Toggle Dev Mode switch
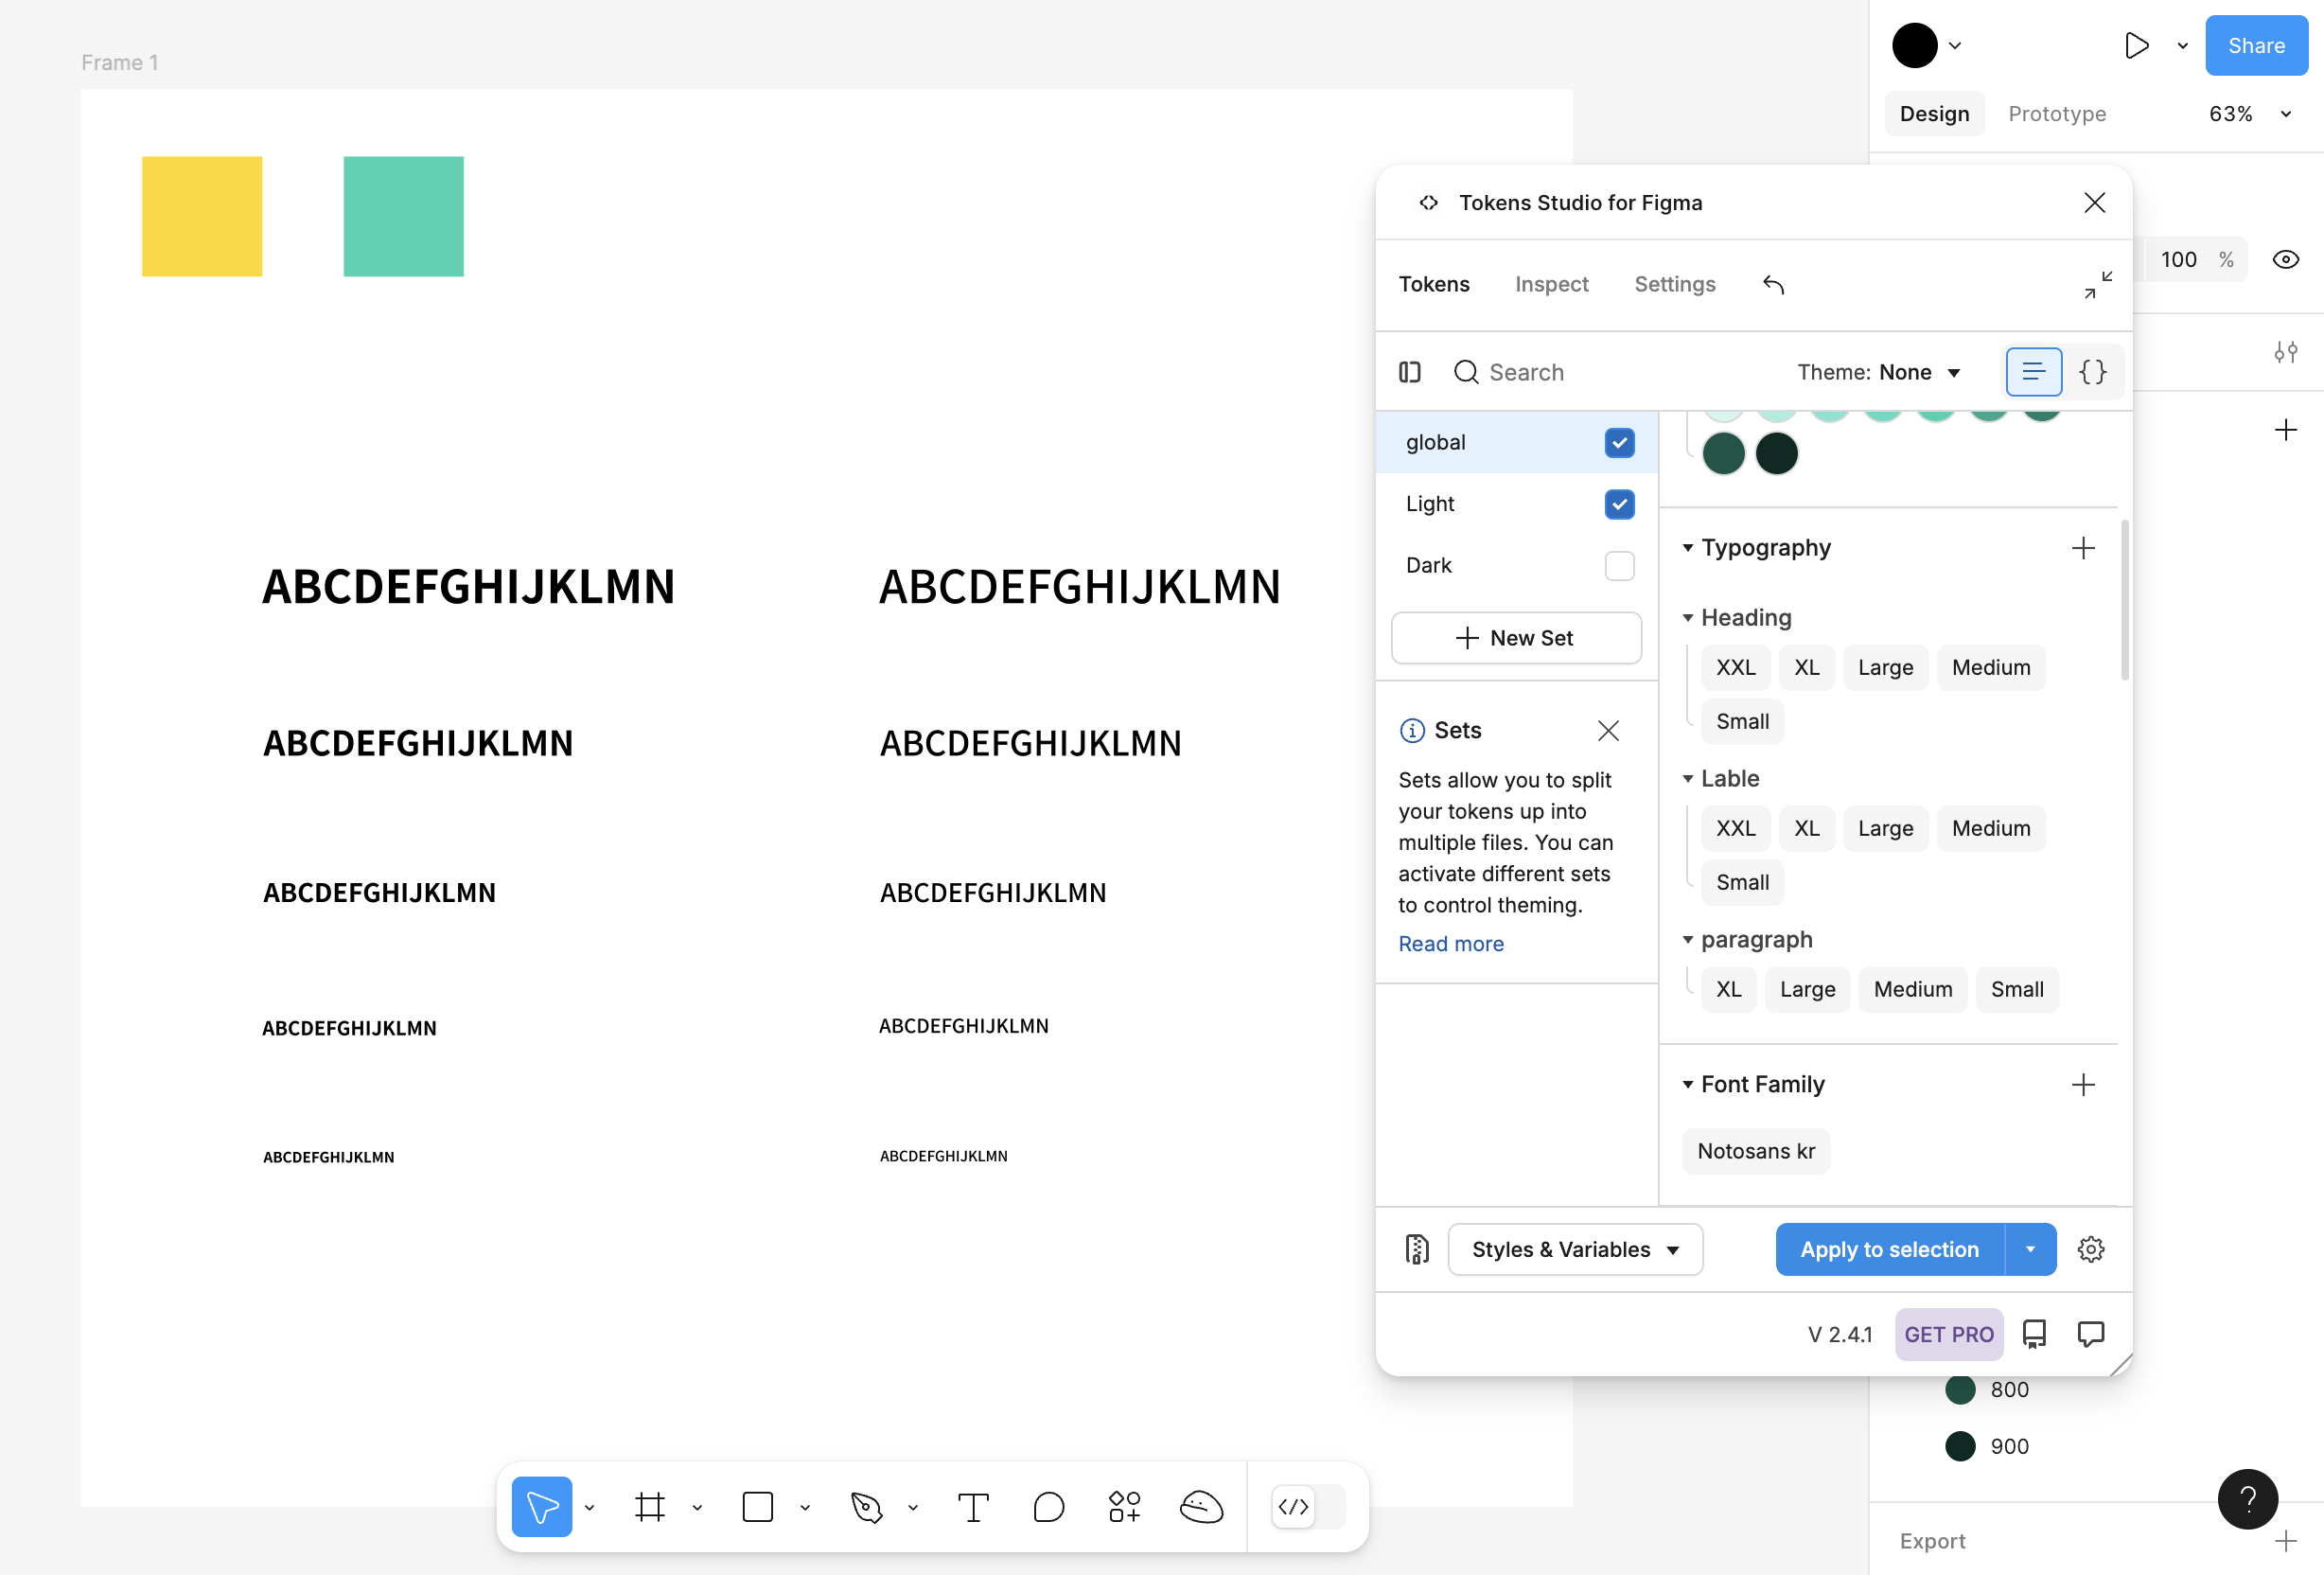 click(x=1308, y=1506)
